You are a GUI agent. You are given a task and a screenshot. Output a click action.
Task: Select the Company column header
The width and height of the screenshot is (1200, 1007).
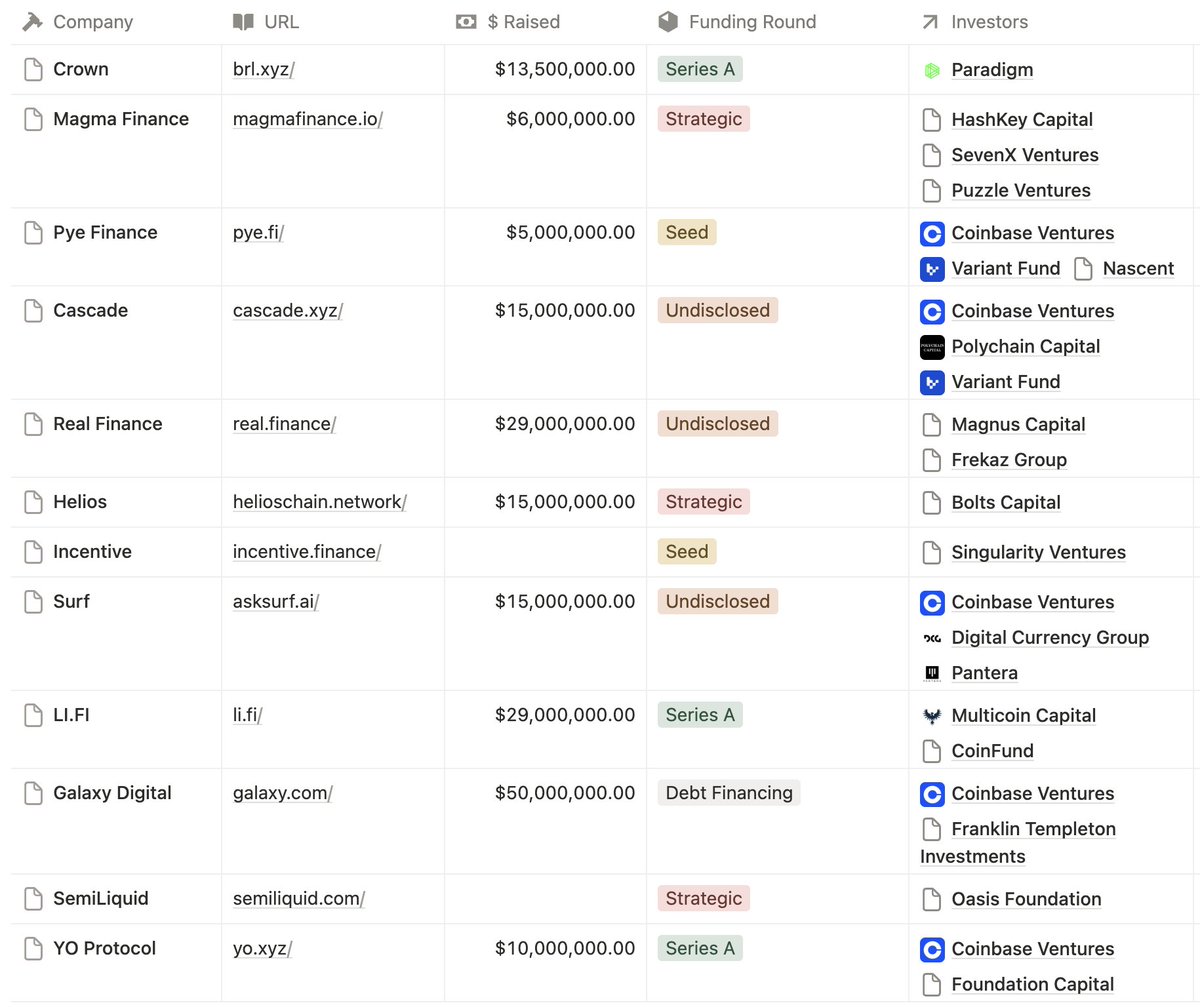point(95,21)
